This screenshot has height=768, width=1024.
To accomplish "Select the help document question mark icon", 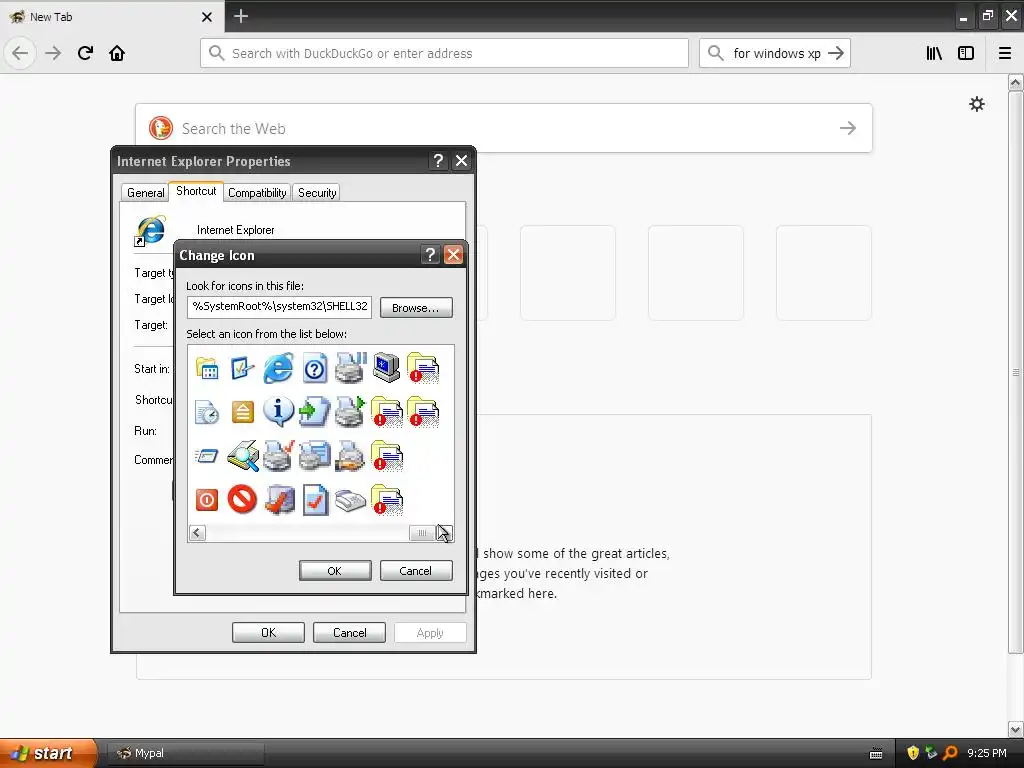I will pyautogui.click(x=314, y=369).
